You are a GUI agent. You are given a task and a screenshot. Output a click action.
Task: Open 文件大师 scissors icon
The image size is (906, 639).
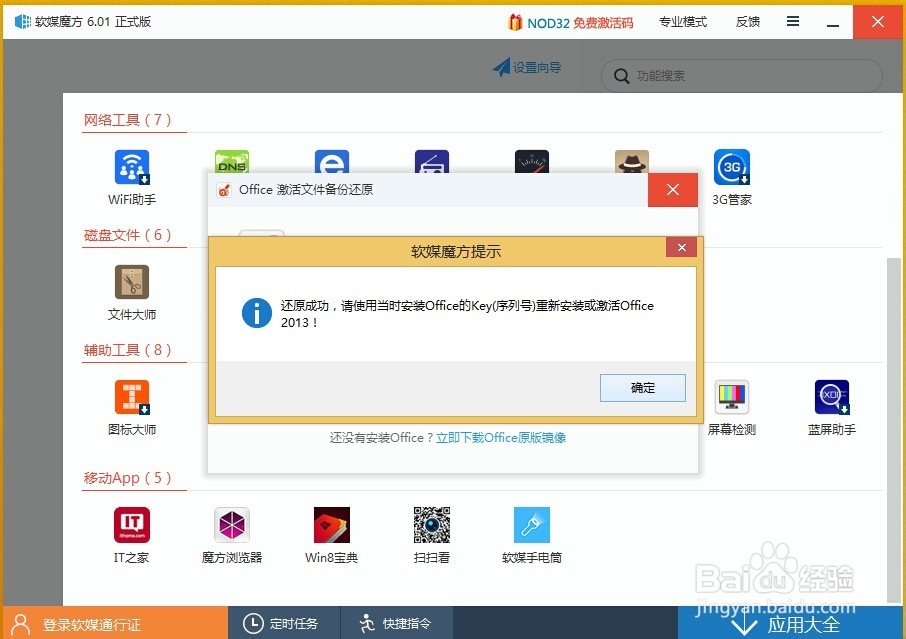[132, 282]
